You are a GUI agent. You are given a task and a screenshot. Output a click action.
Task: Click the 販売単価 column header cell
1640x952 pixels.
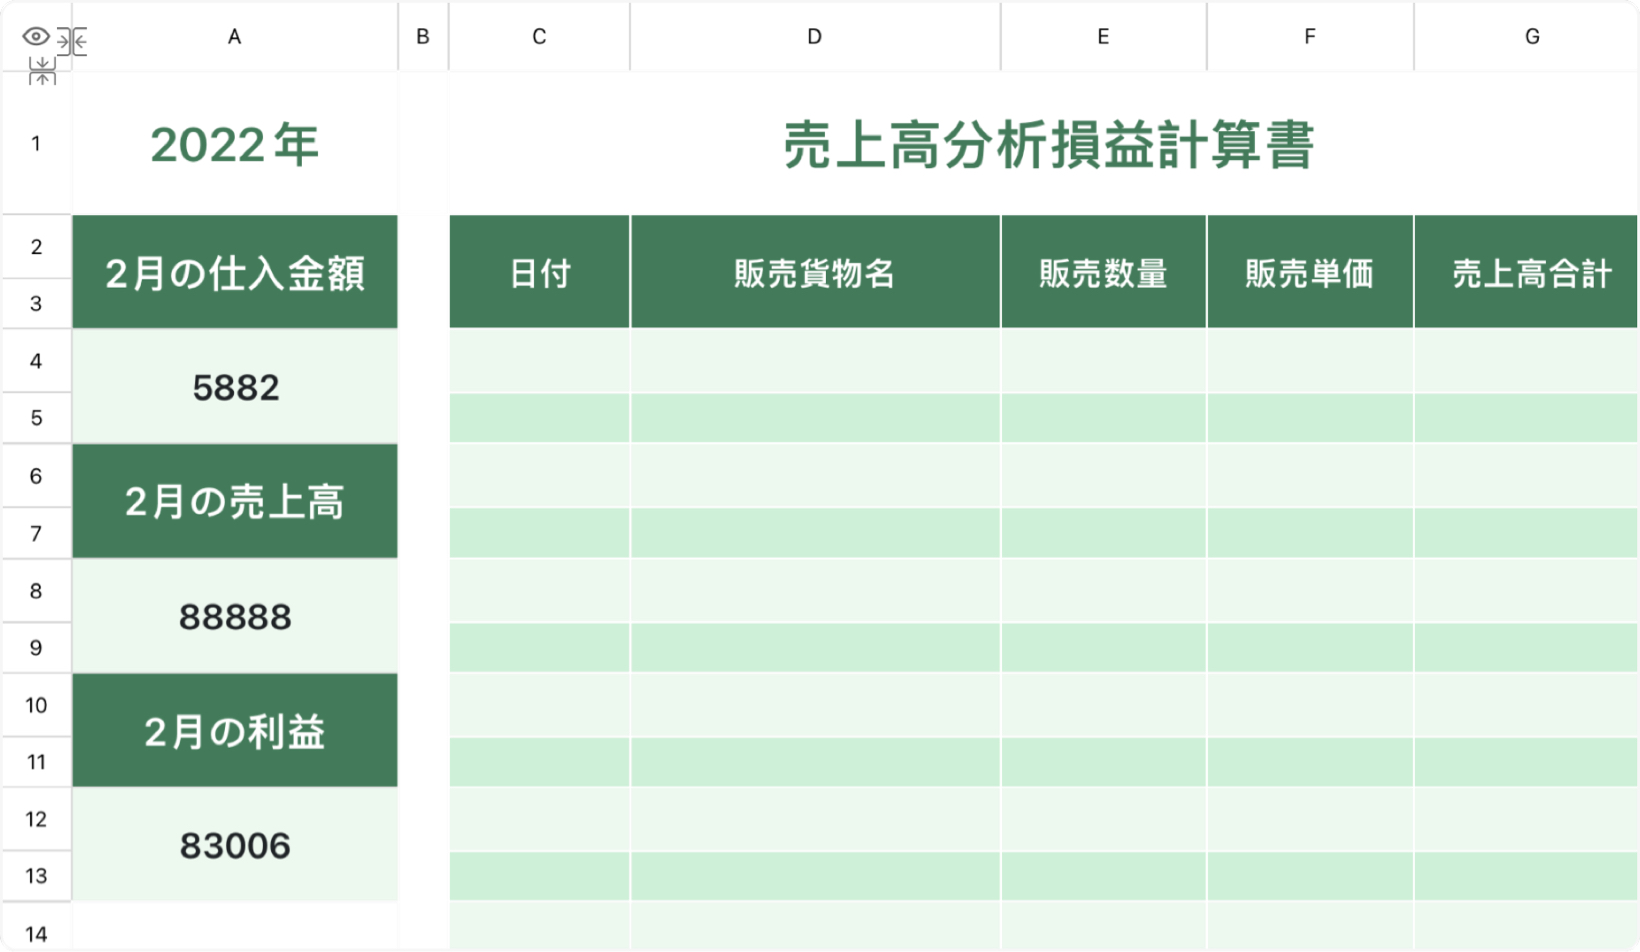pyautogui.click(x=1310, y=272)
